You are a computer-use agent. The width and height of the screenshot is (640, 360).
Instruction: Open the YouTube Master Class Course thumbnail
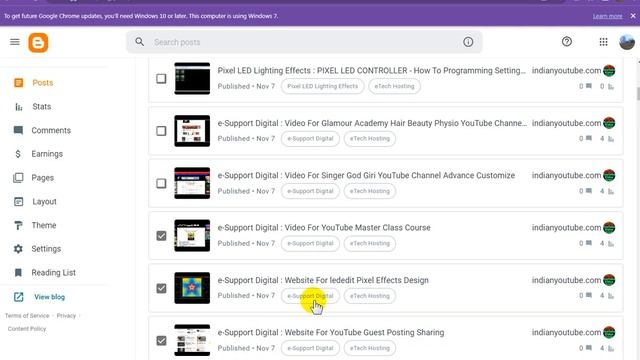click(192, 236)
